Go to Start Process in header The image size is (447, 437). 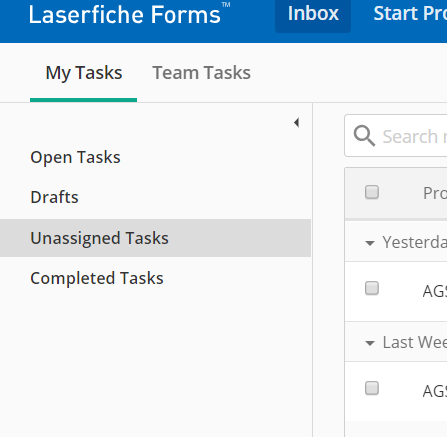(x=410, y=14)
